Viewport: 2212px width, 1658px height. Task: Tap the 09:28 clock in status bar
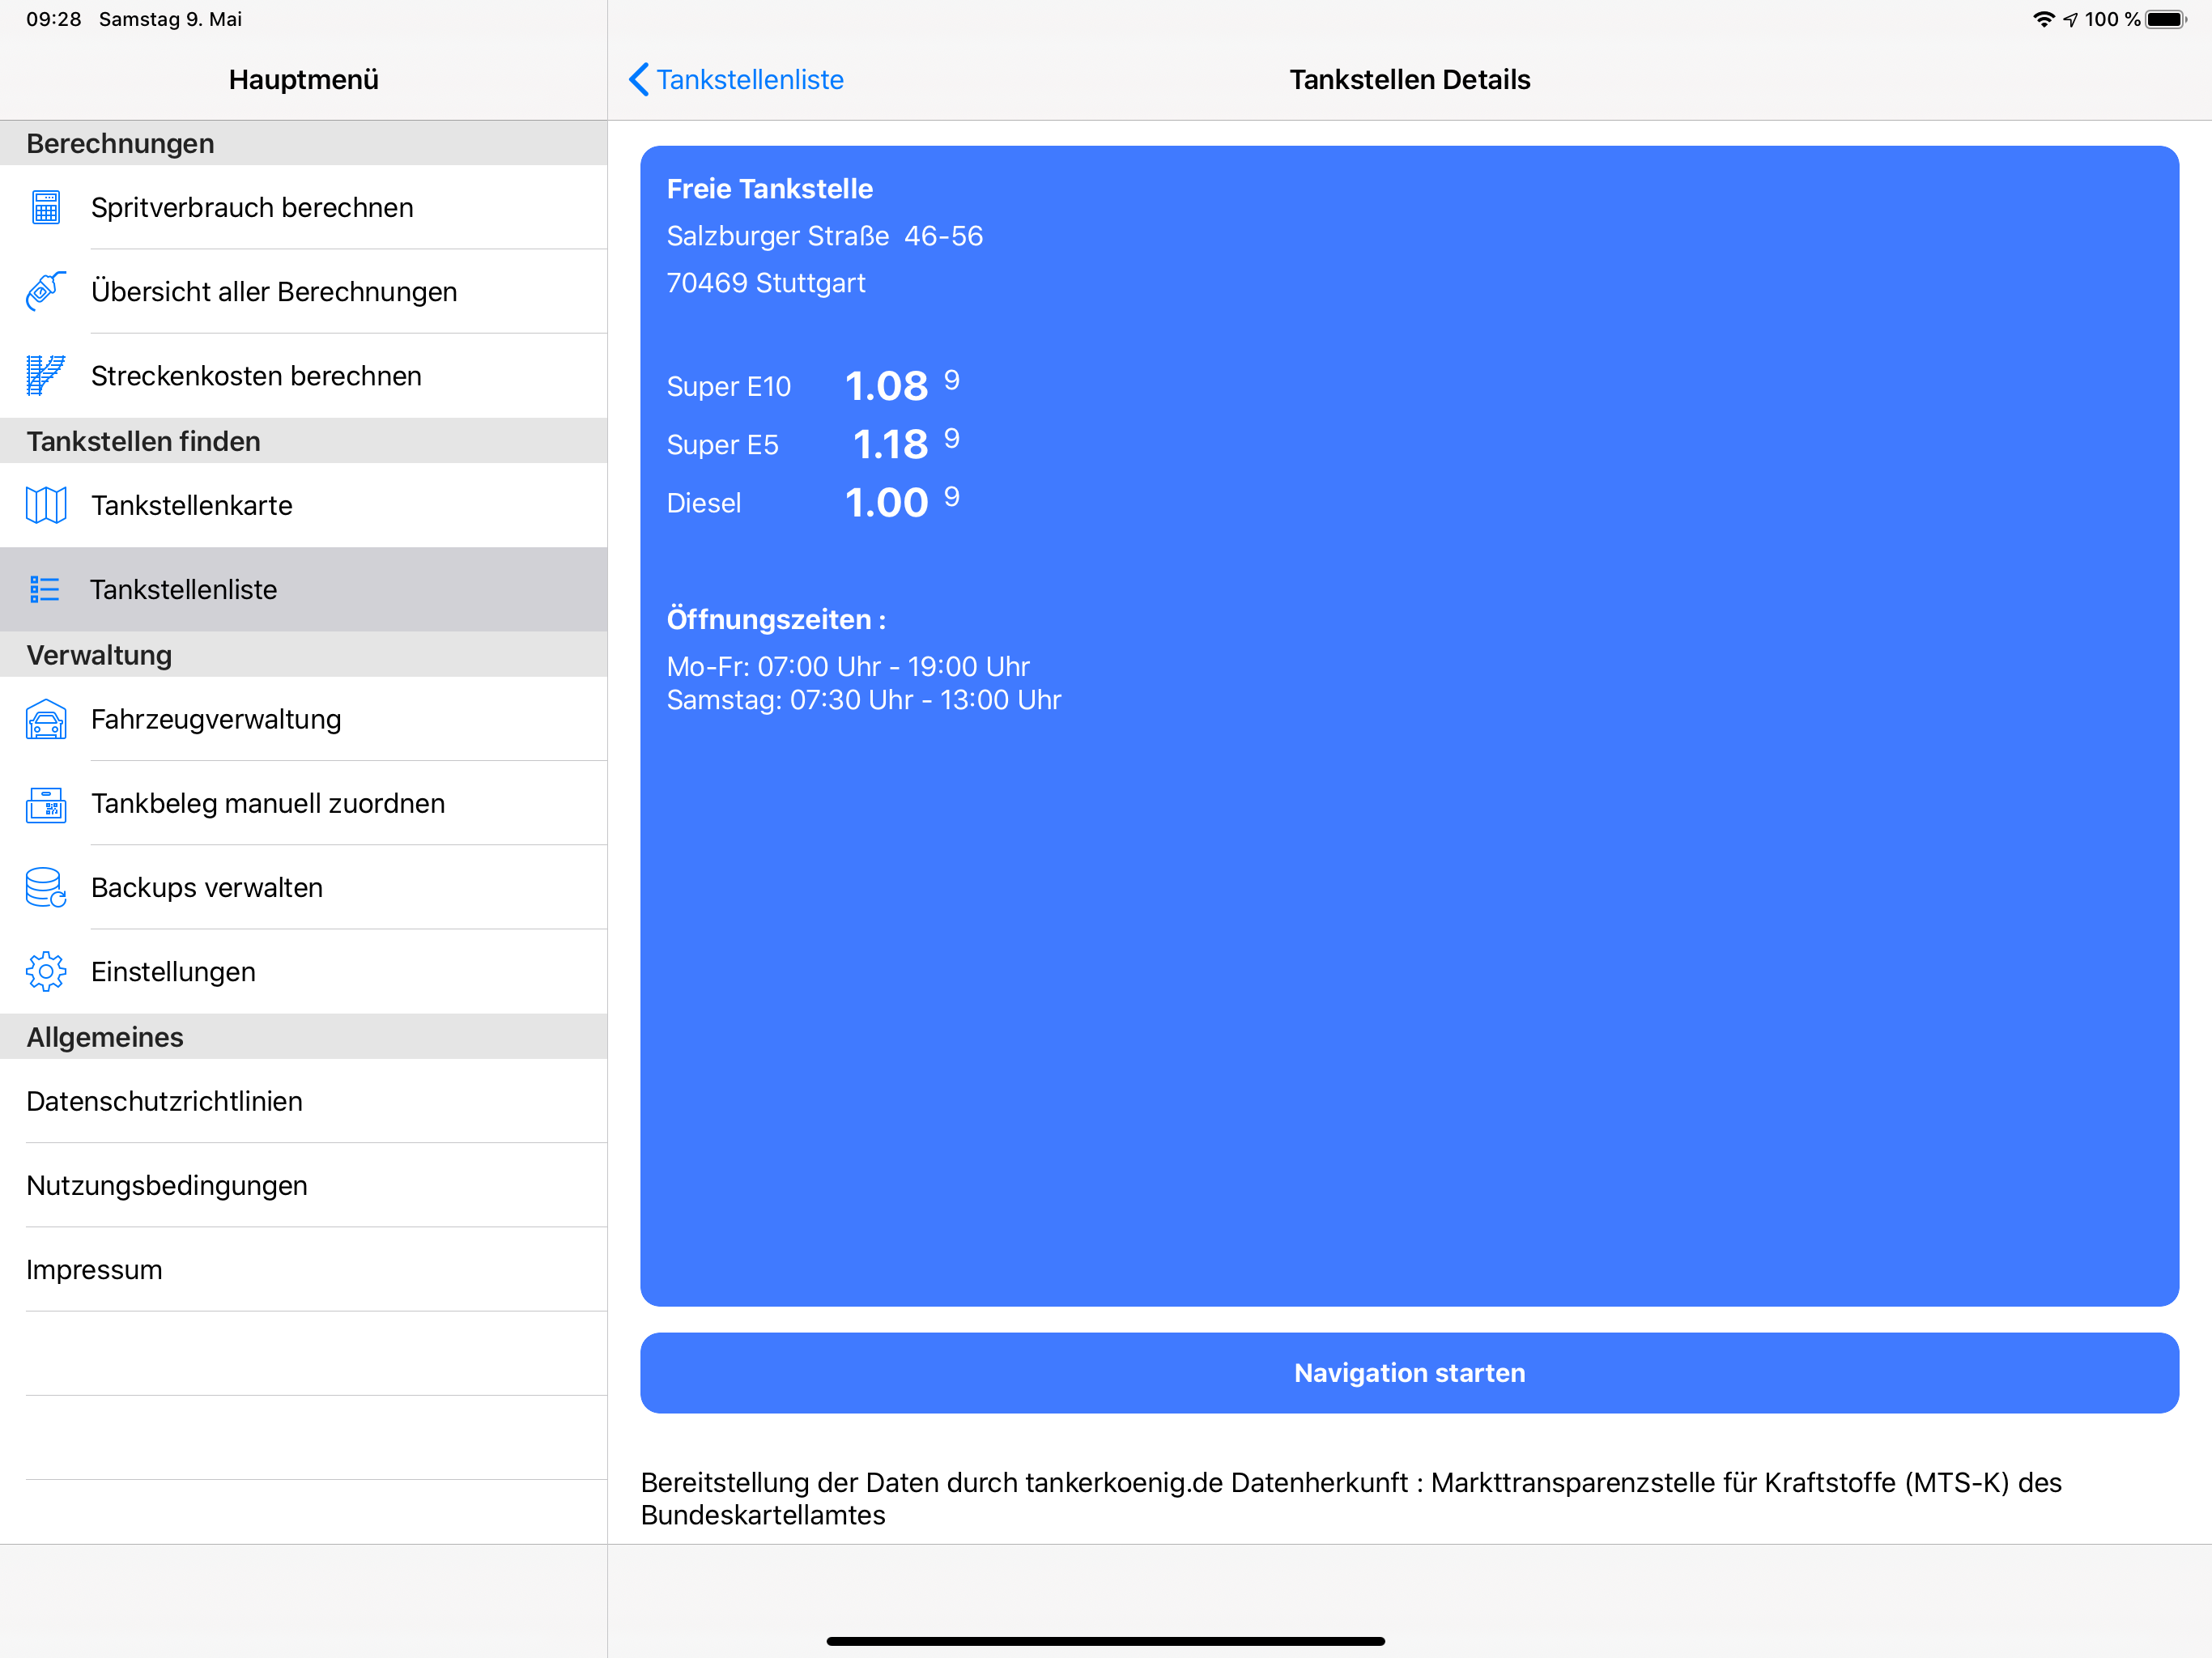click(53, 19)
